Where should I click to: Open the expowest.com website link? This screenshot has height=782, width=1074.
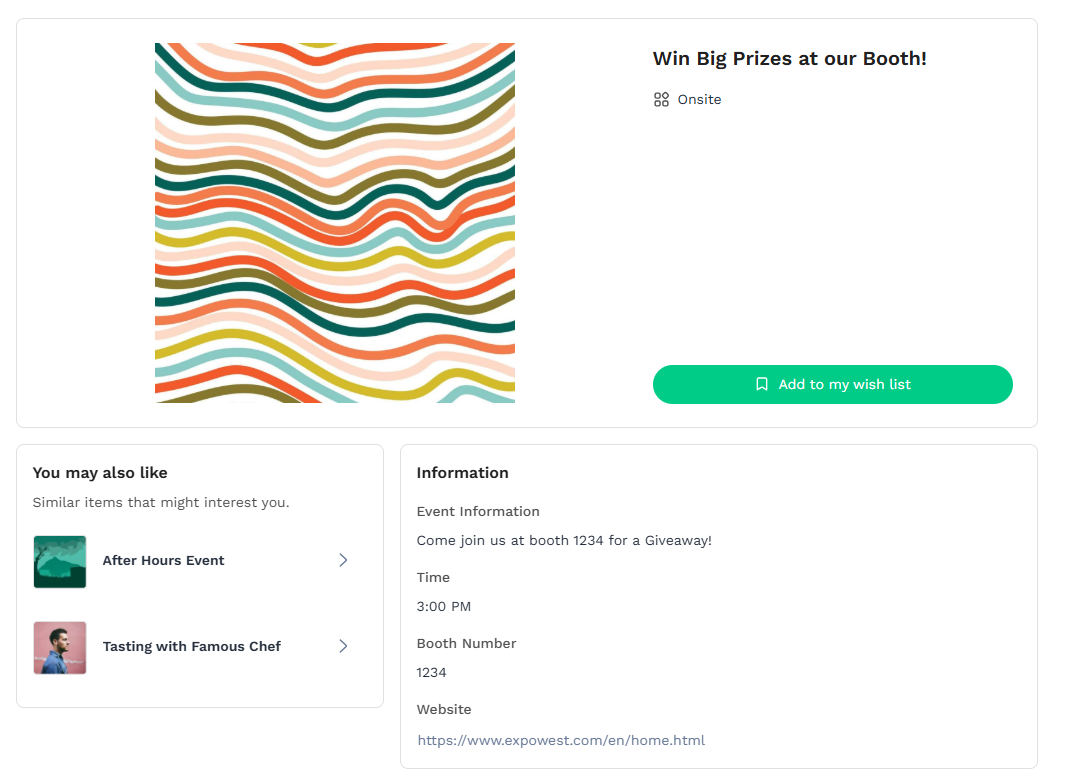click(561, 740)
